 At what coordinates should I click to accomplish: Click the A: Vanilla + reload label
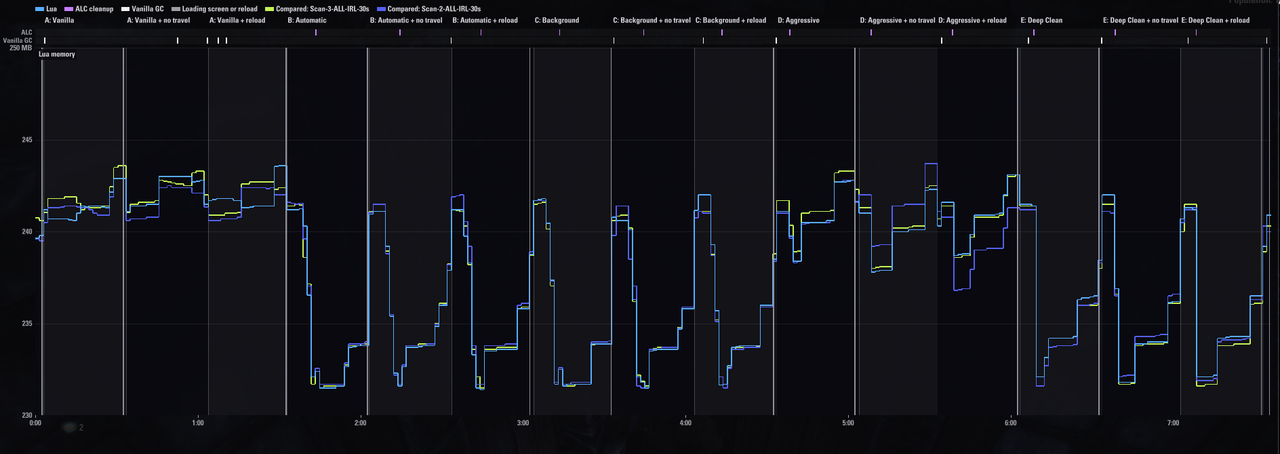click(x=237, y=20)
